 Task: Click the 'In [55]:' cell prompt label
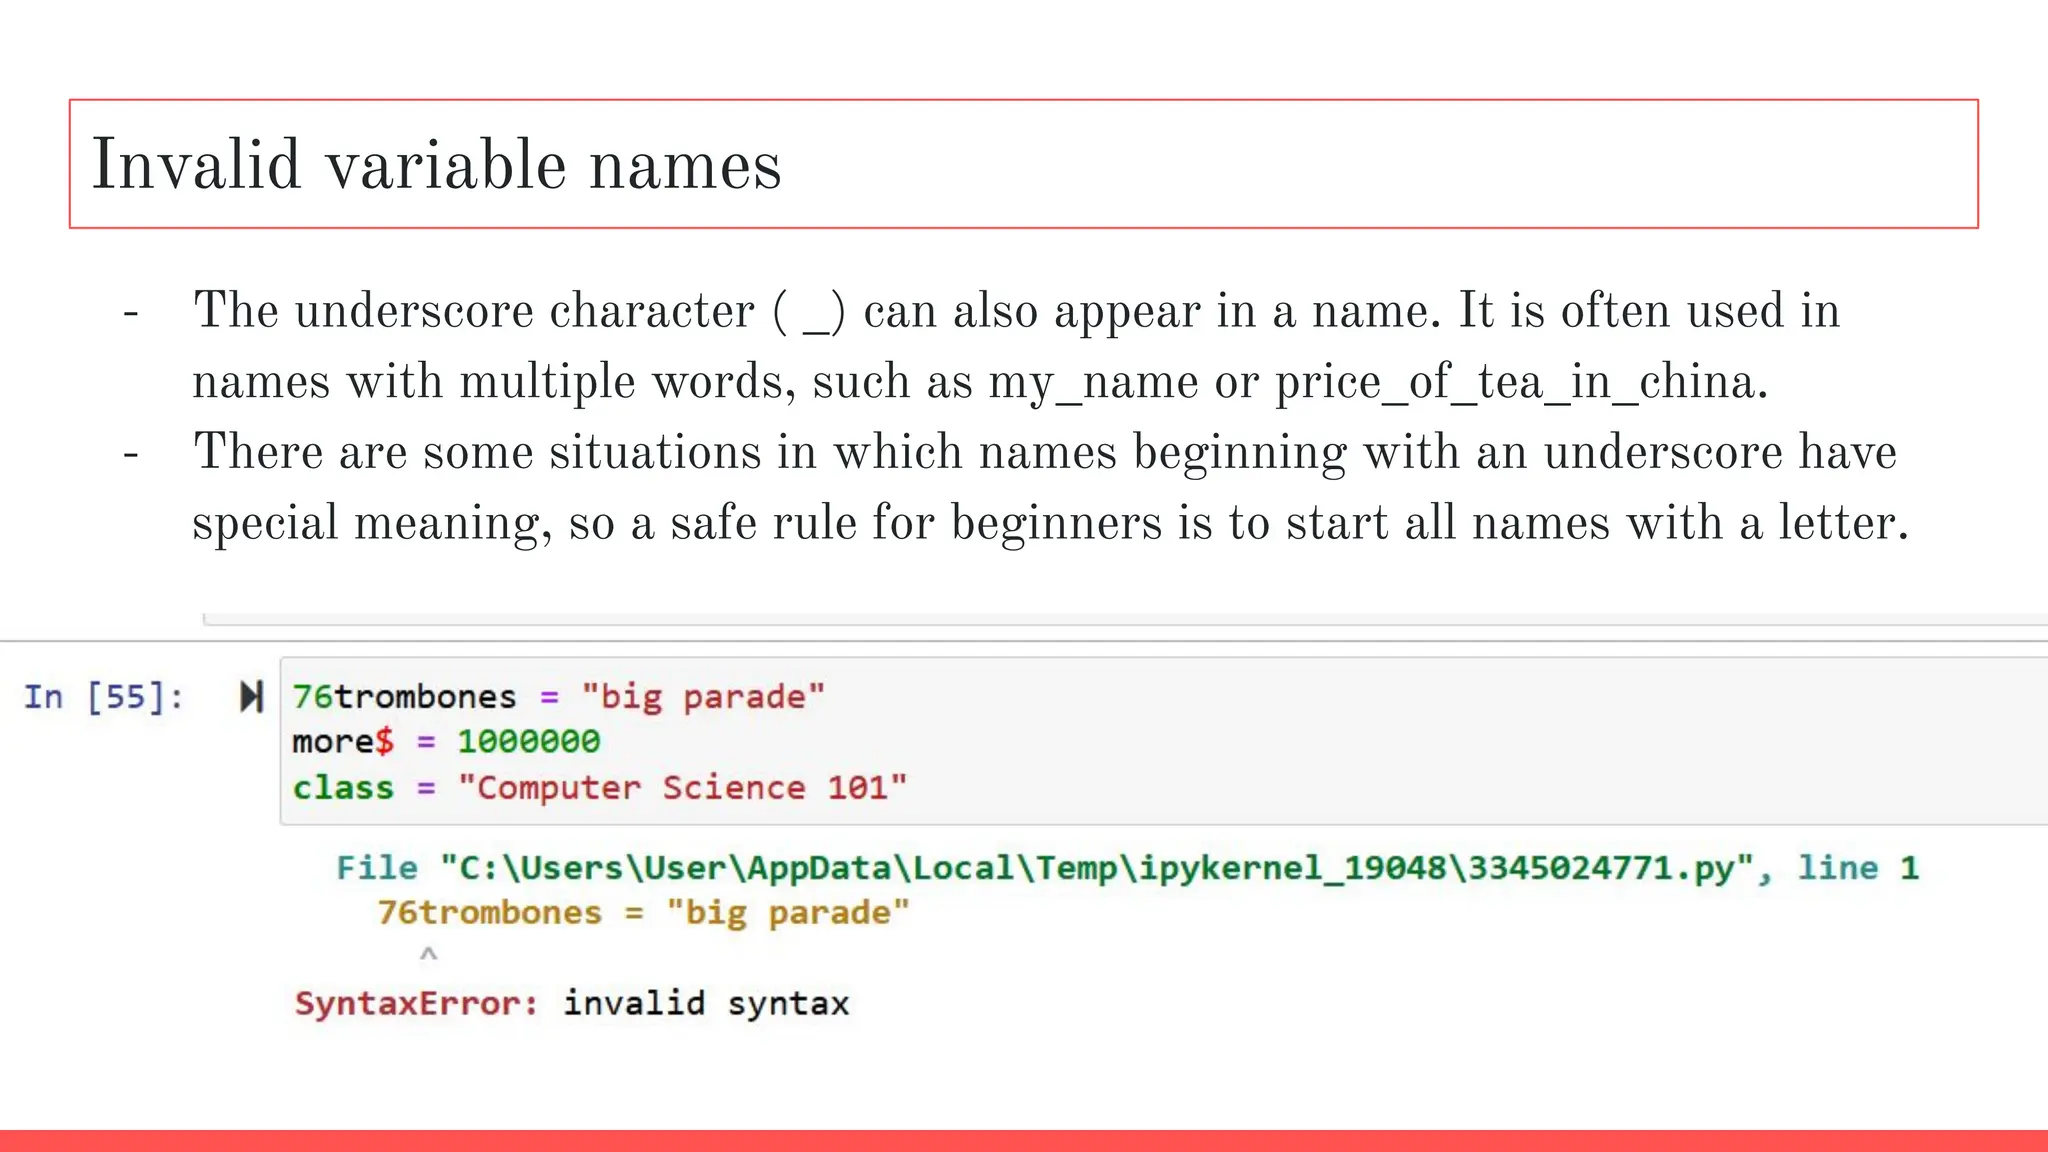tap(104, 697)
